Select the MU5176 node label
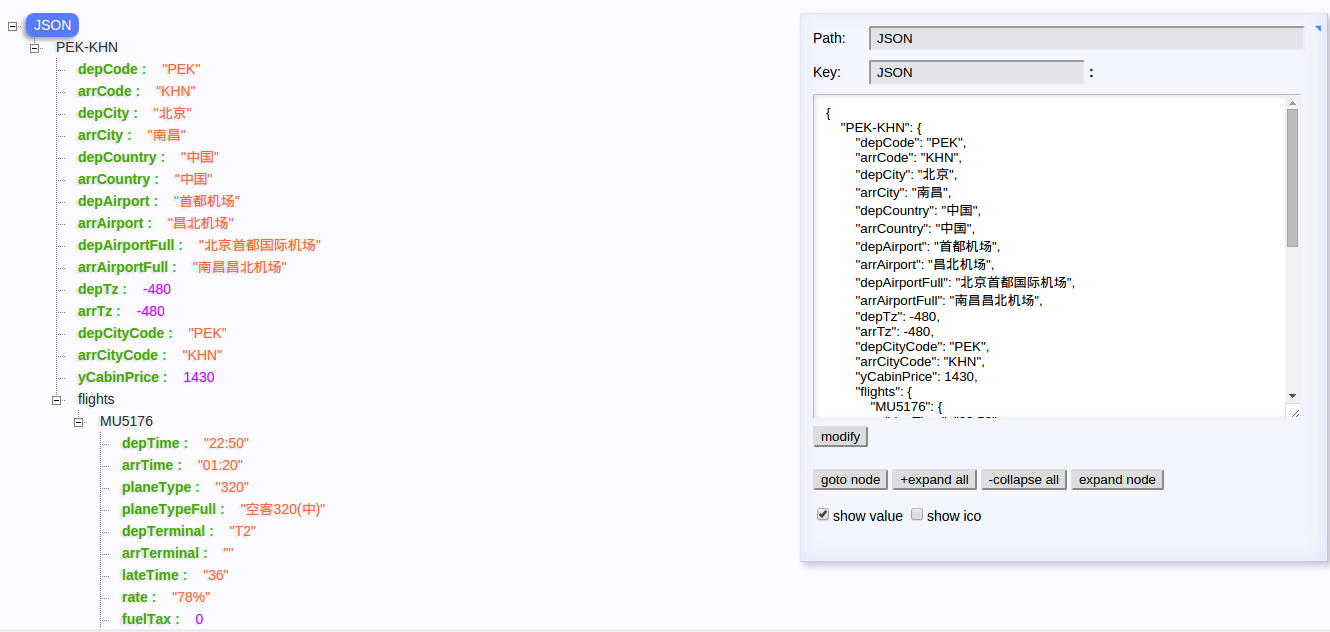 (x=126, y=421)
